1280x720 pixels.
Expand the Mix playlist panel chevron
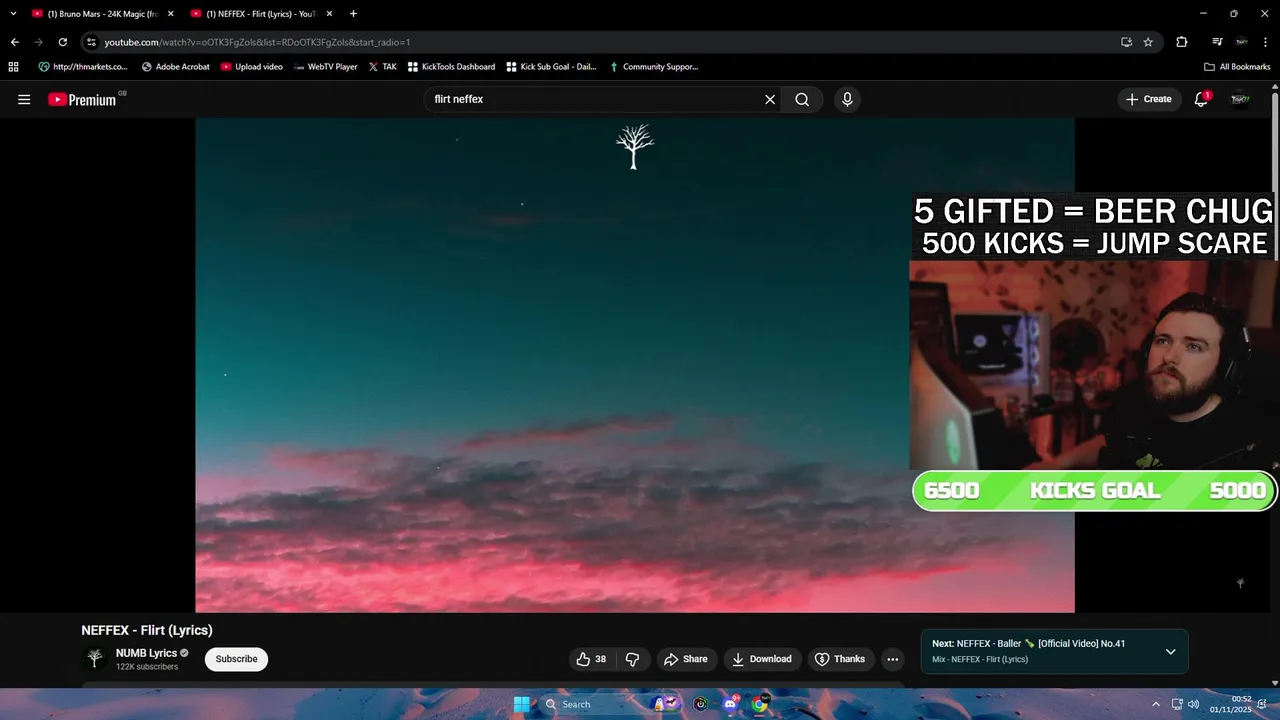click(1170, 652)
